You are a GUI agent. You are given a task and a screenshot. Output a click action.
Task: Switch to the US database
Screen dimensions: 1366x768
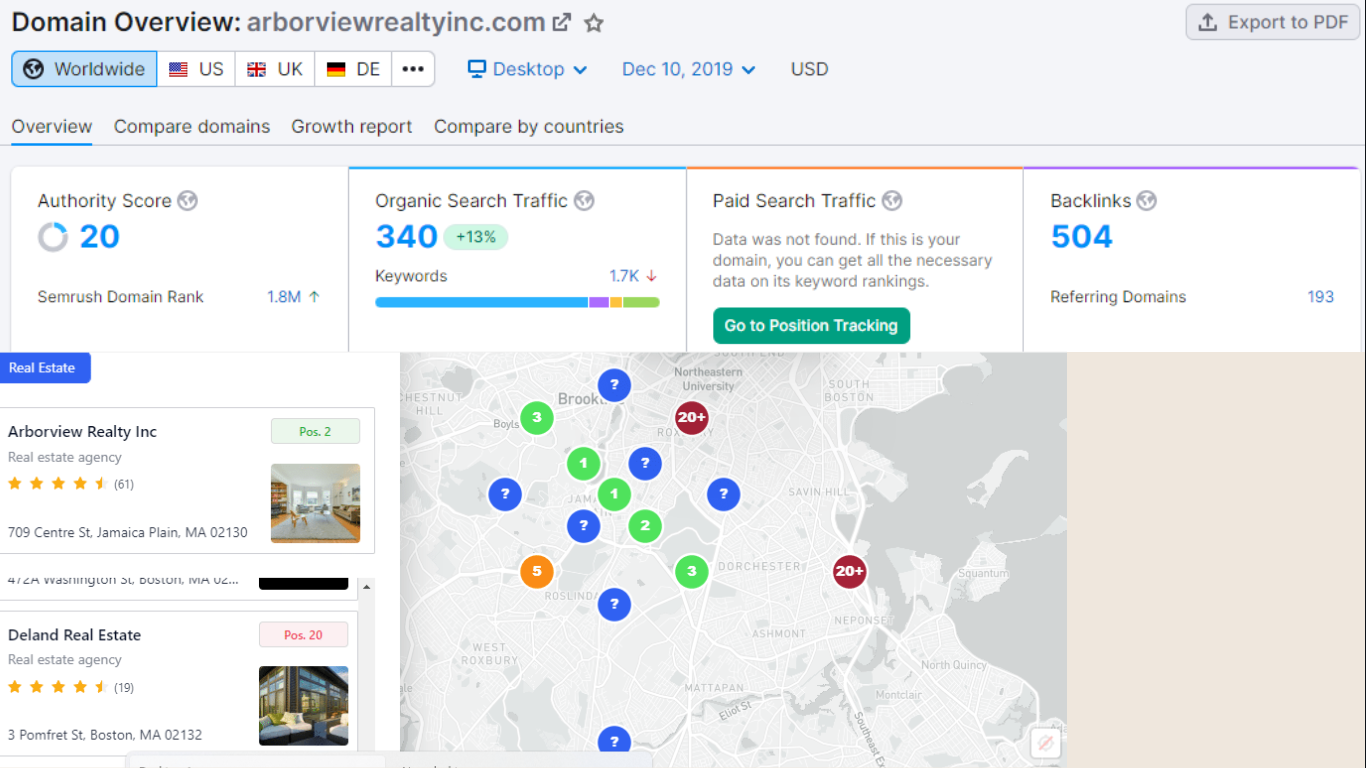196,69
